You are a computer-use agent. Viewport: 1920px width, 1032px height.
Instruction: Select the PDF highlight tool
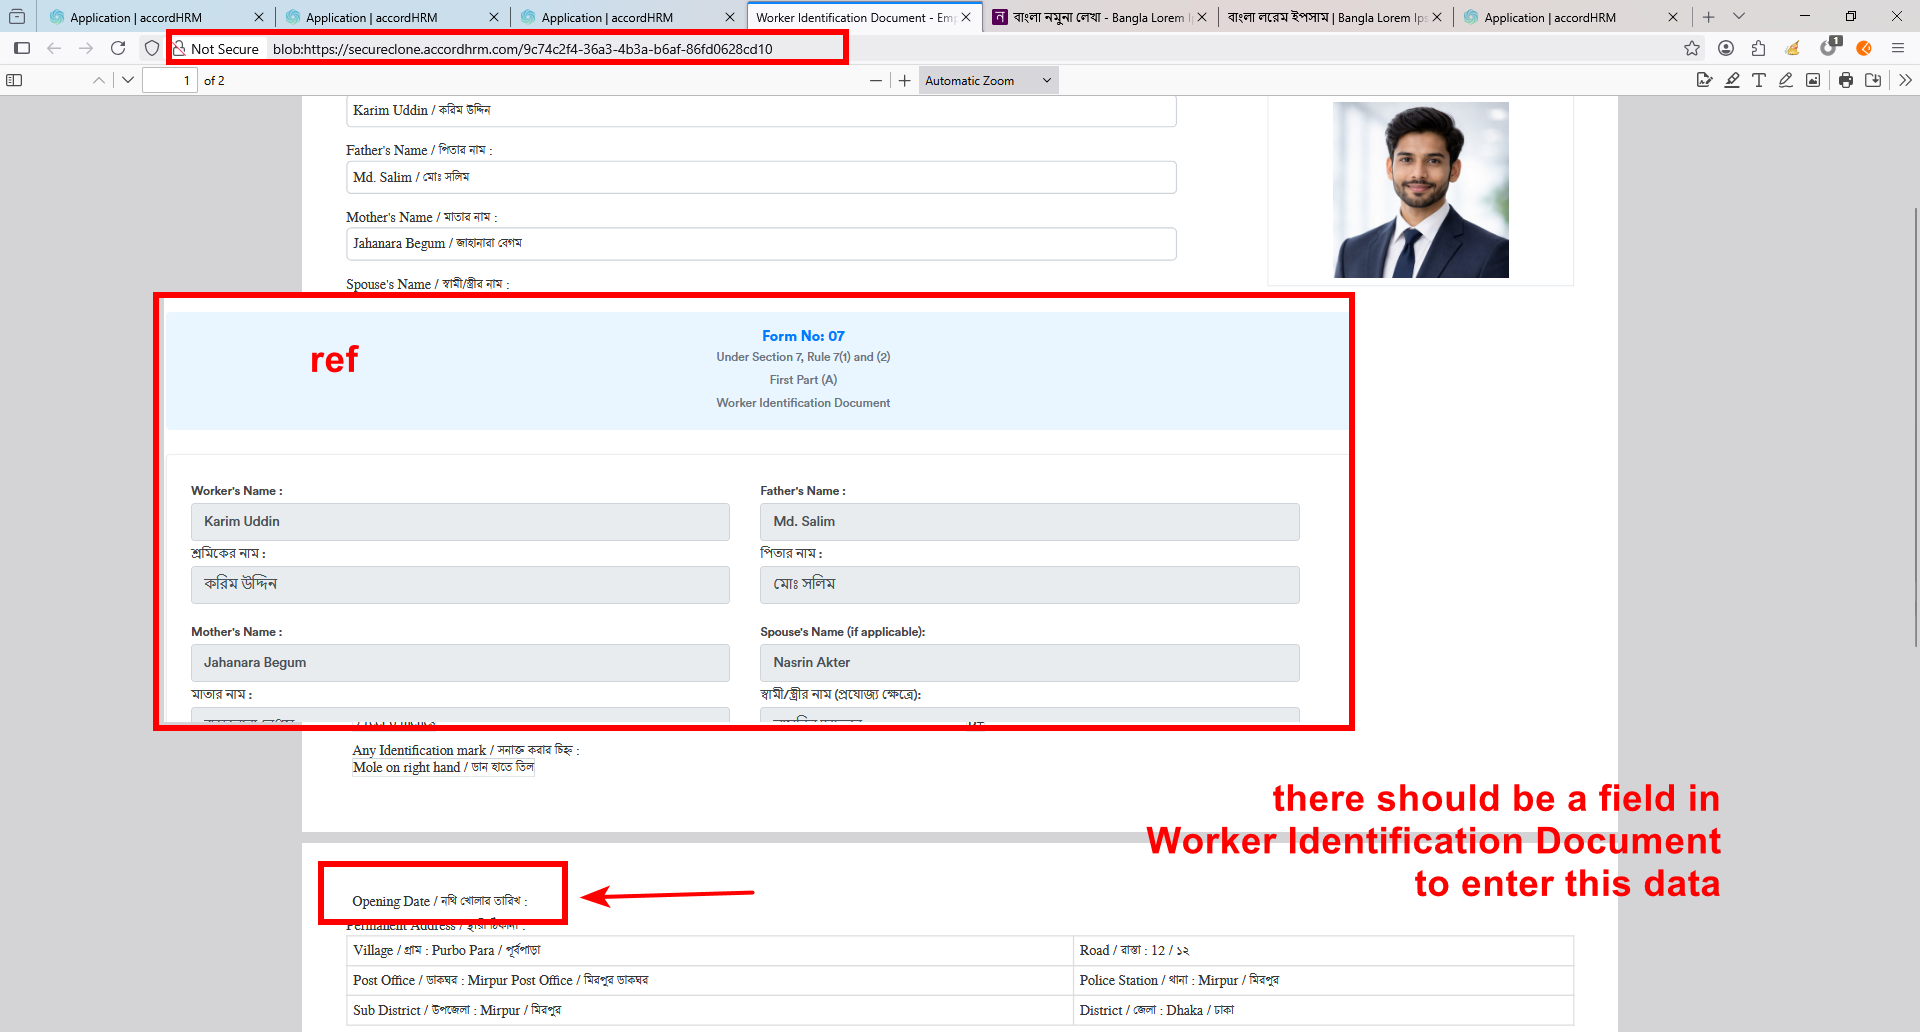click(1732, 80)
